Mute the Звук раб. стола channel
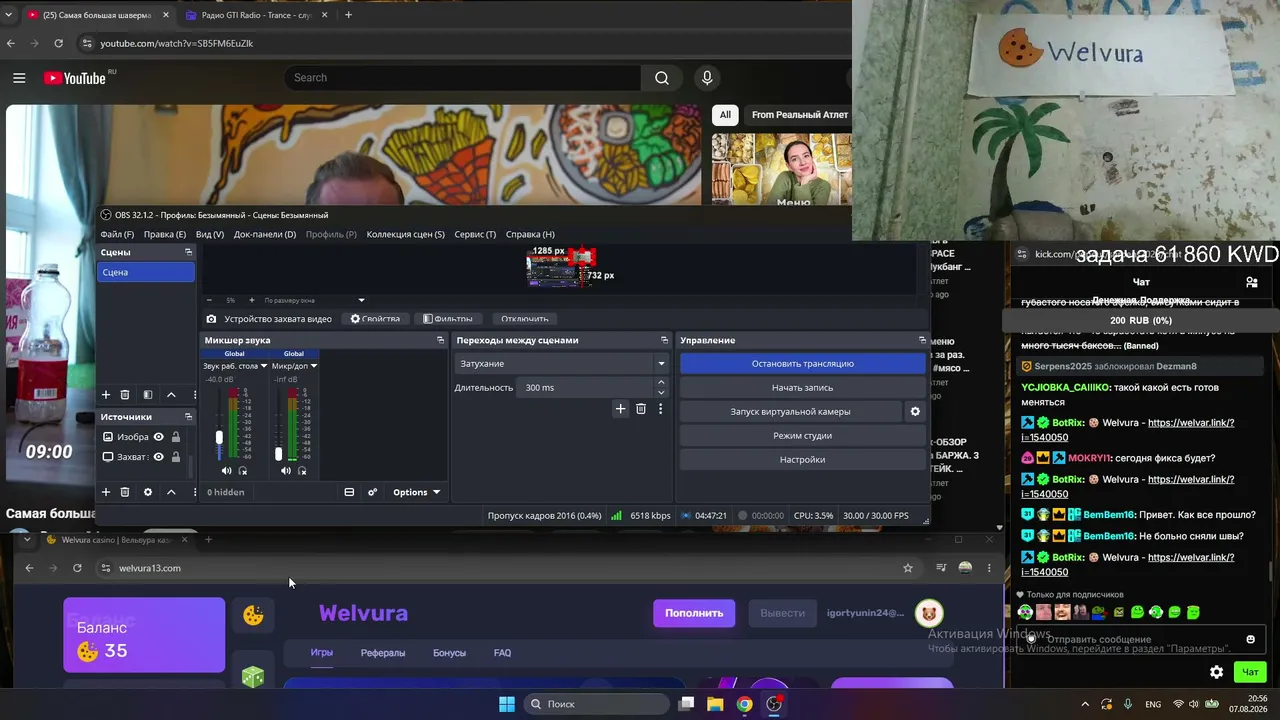1280x720 pixels. pos(226,471)
